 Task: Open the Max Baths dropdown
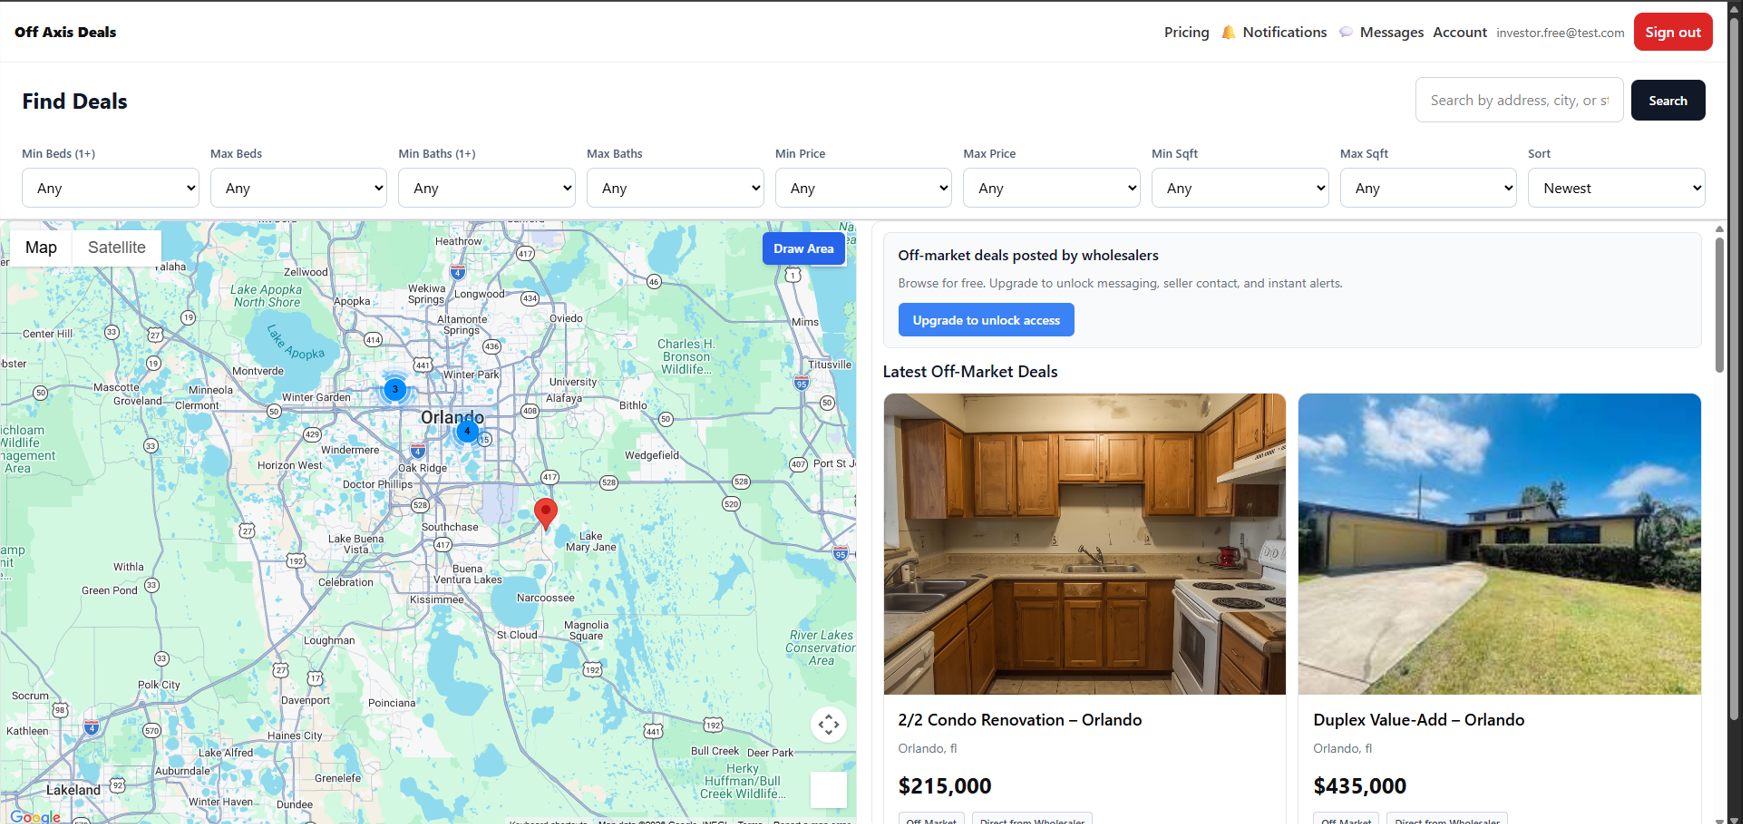click(675, 188)
